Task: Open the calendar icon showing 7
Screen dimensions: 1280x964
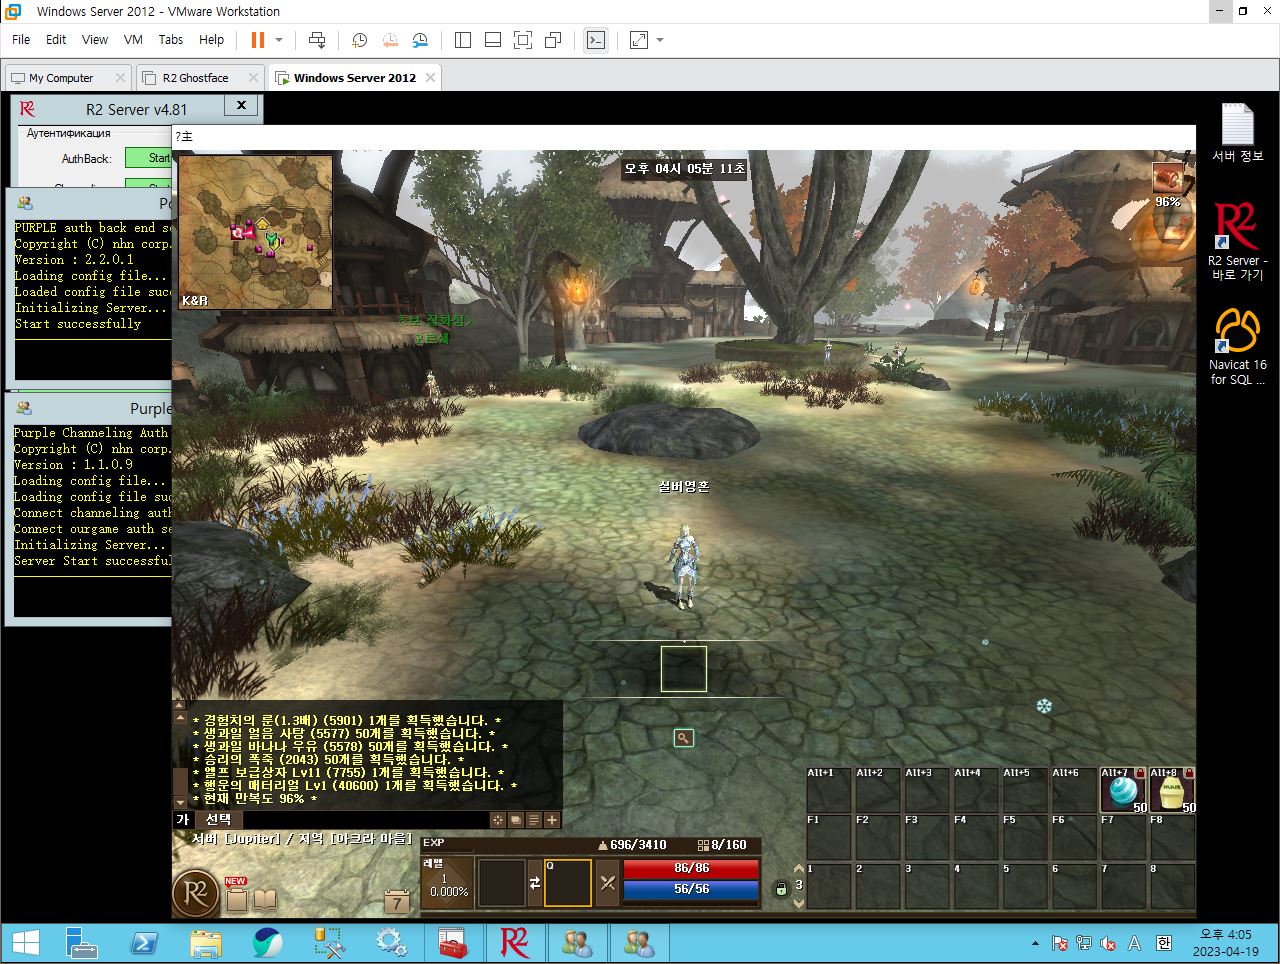Action: tap(397, 901)
